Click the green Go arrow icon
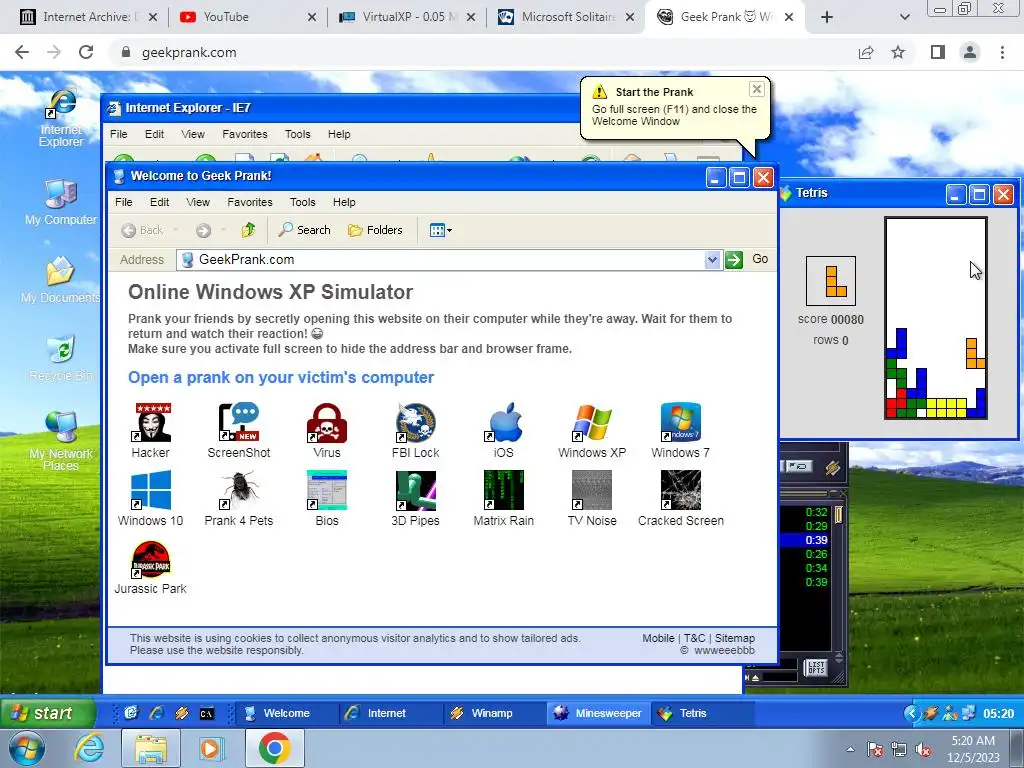Screen dimensions: 1024x768 tap(734, 260)
